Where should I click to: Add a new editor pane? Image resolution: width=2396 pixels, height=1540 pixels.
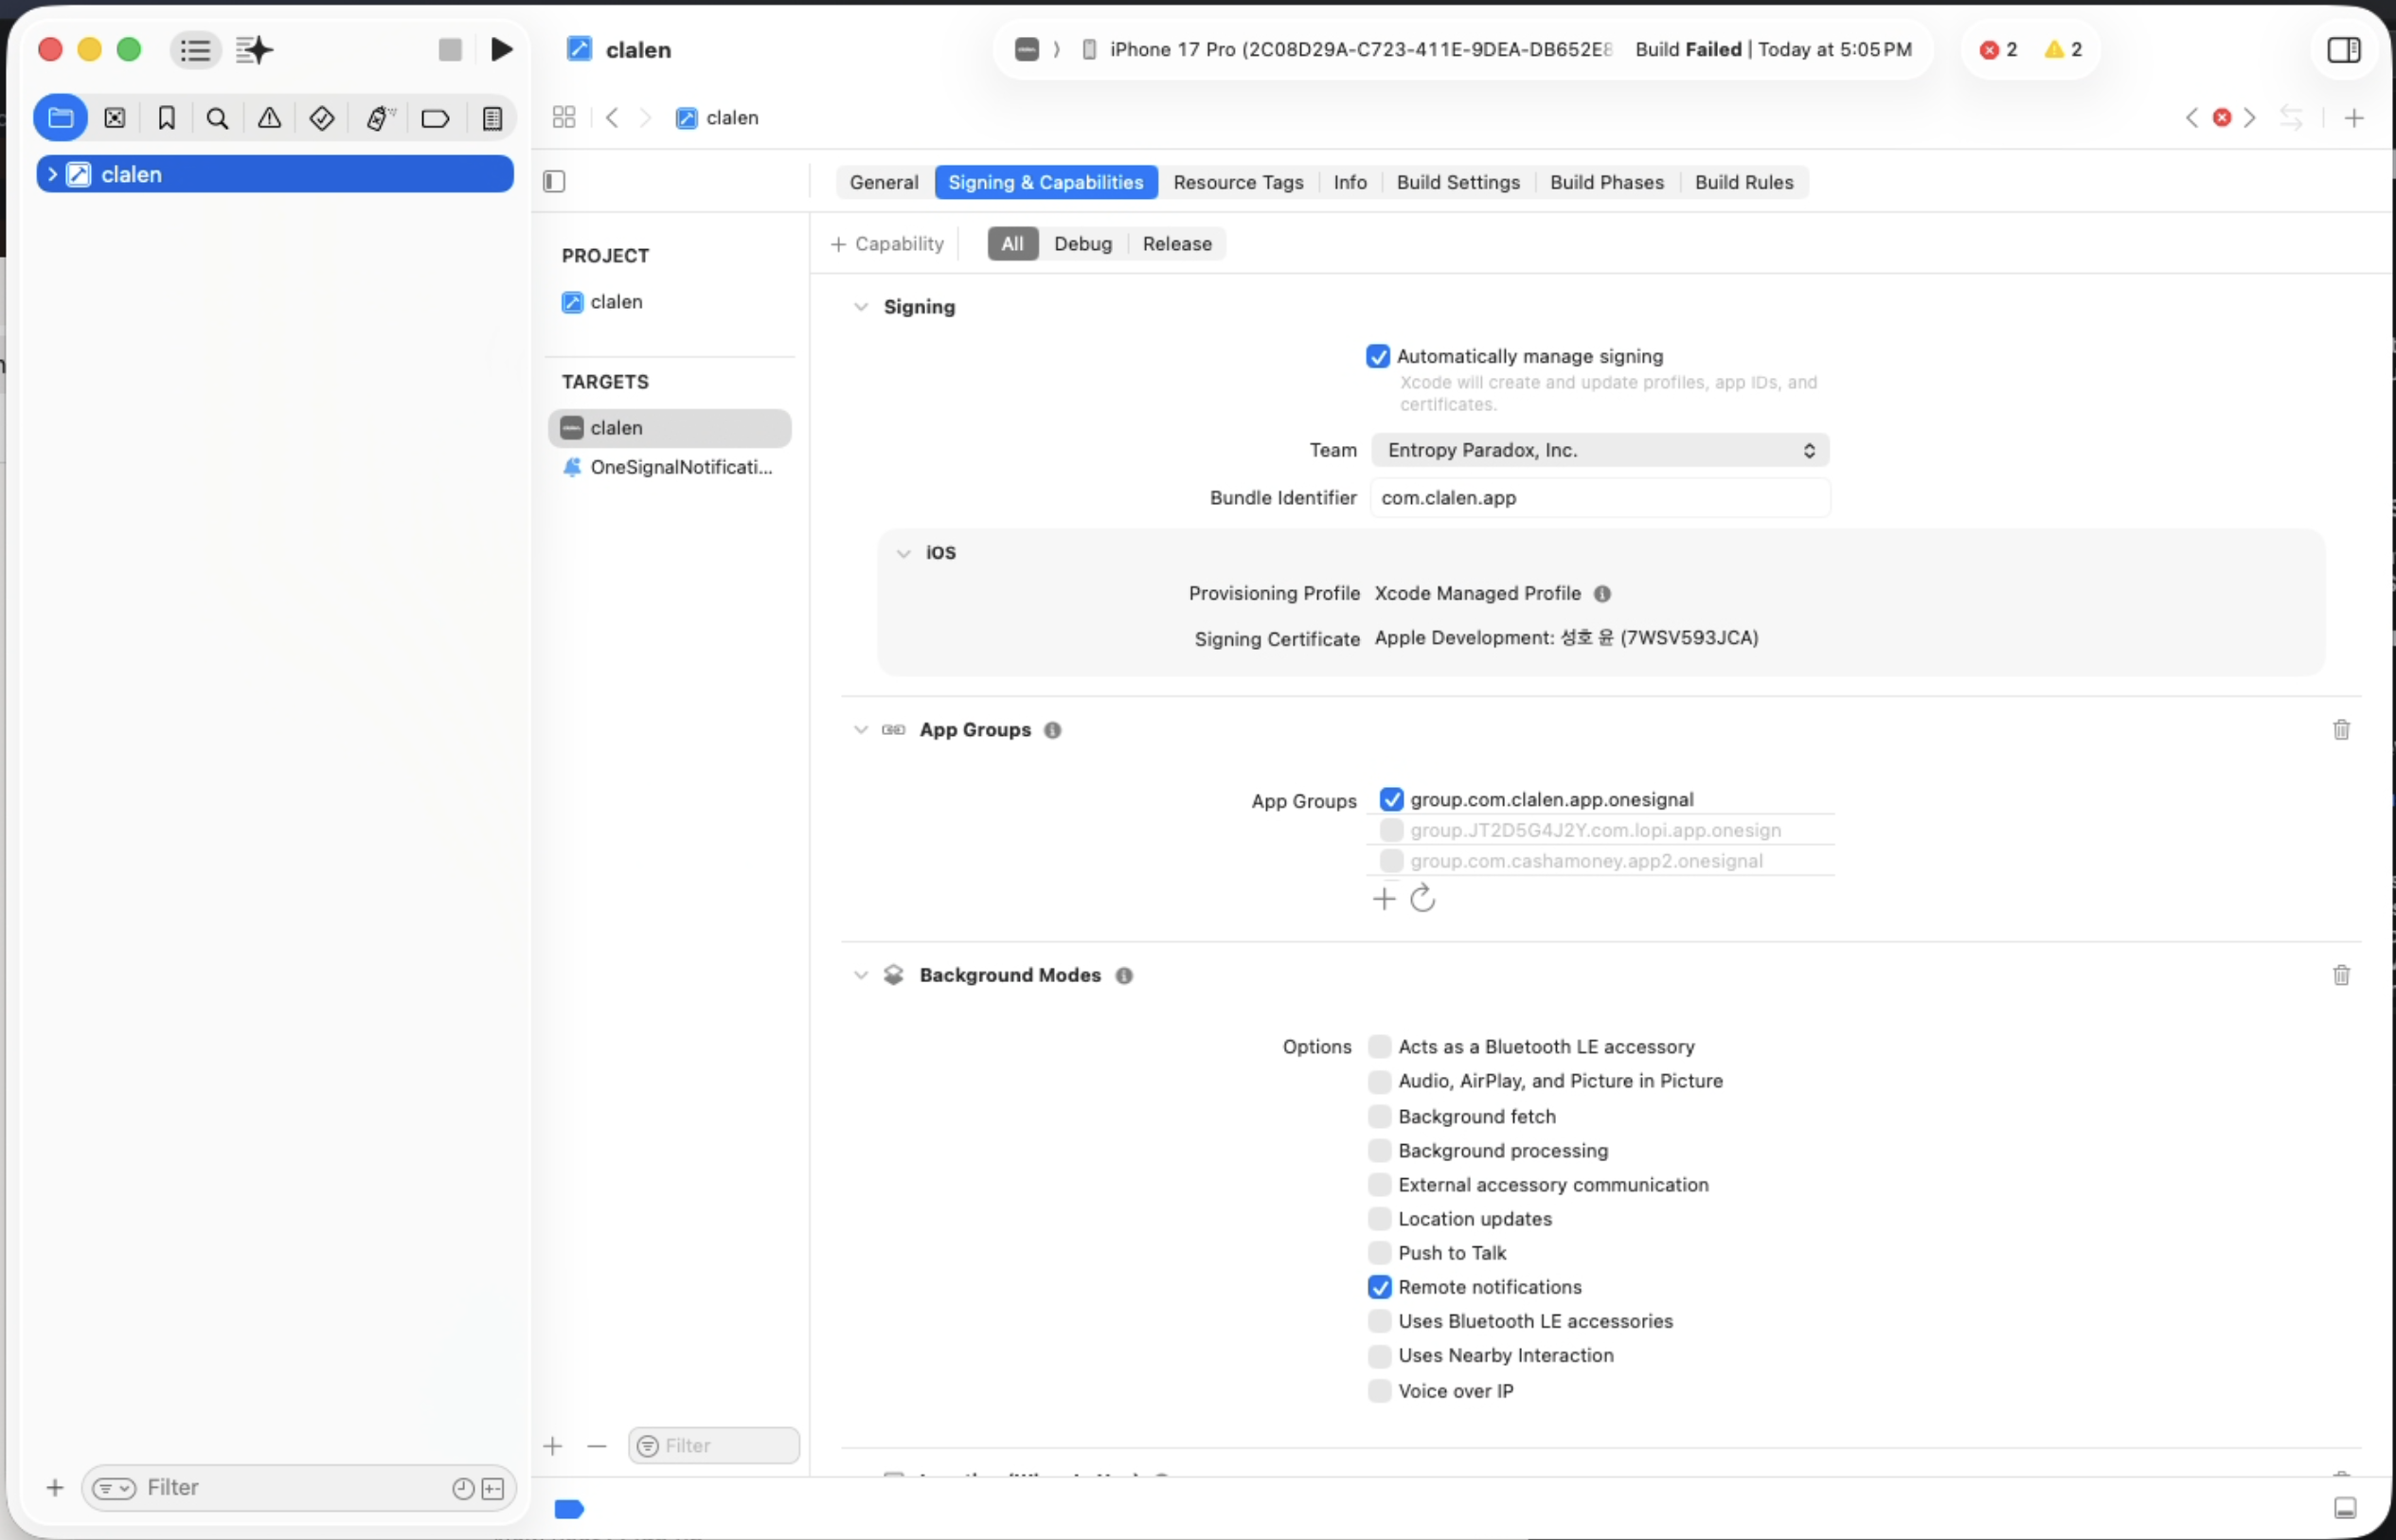tap(2354, 117)
